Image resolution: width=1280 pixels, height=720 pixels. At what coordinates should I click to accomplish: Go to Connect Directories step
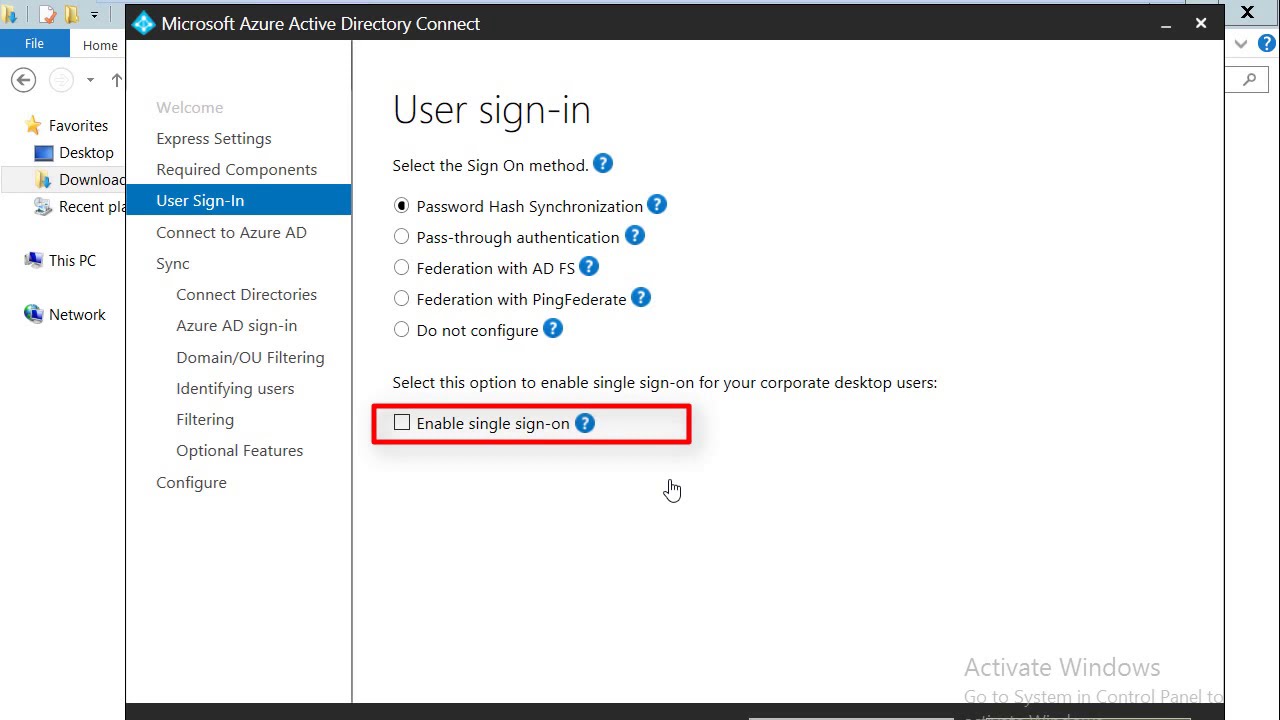coord(247,294)
